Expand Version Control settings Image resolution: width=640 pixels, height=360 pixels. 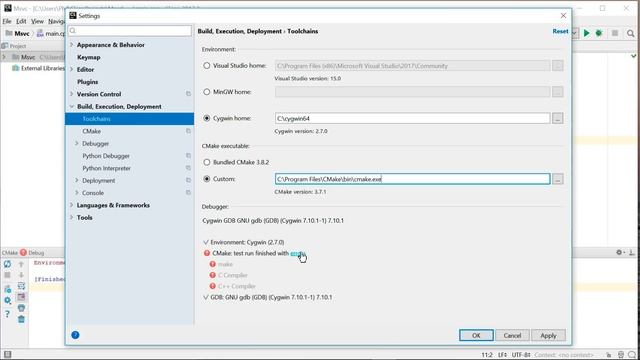(72, 94)
